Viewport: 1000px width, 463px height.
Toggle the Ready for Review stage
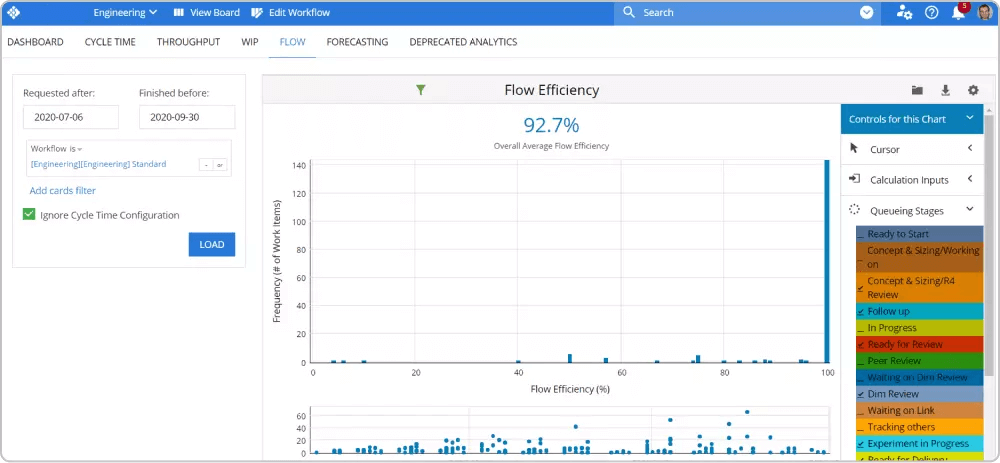[x=861, y=345]
